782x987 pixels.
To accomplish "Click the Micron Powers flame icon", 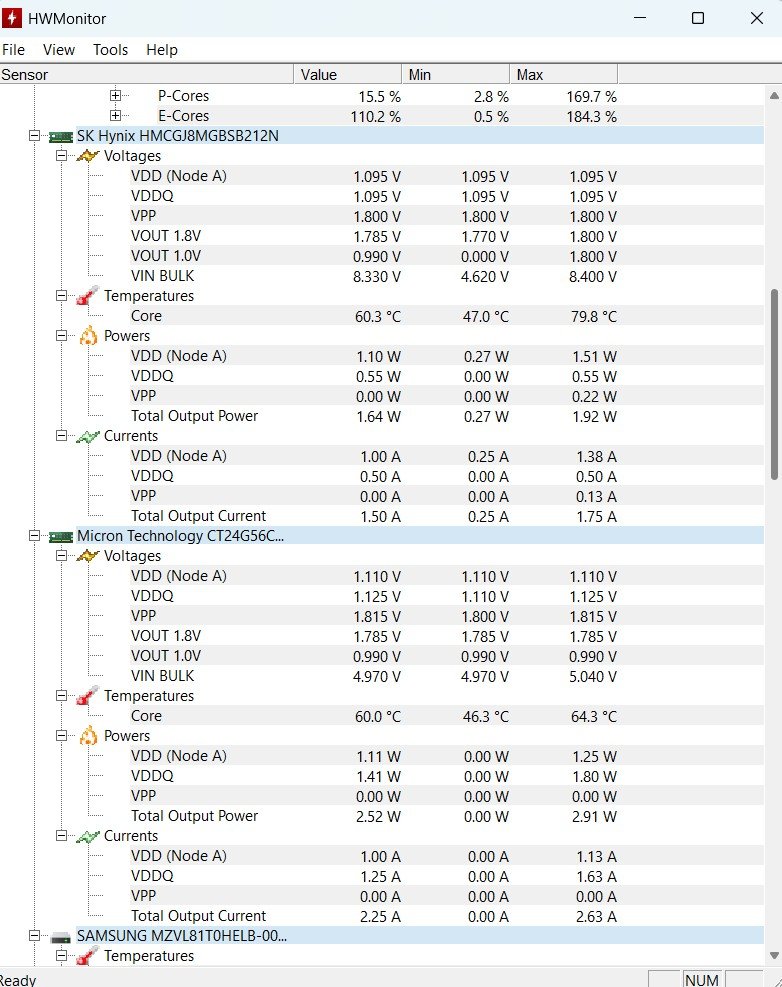I will click(x=88, y=736).
